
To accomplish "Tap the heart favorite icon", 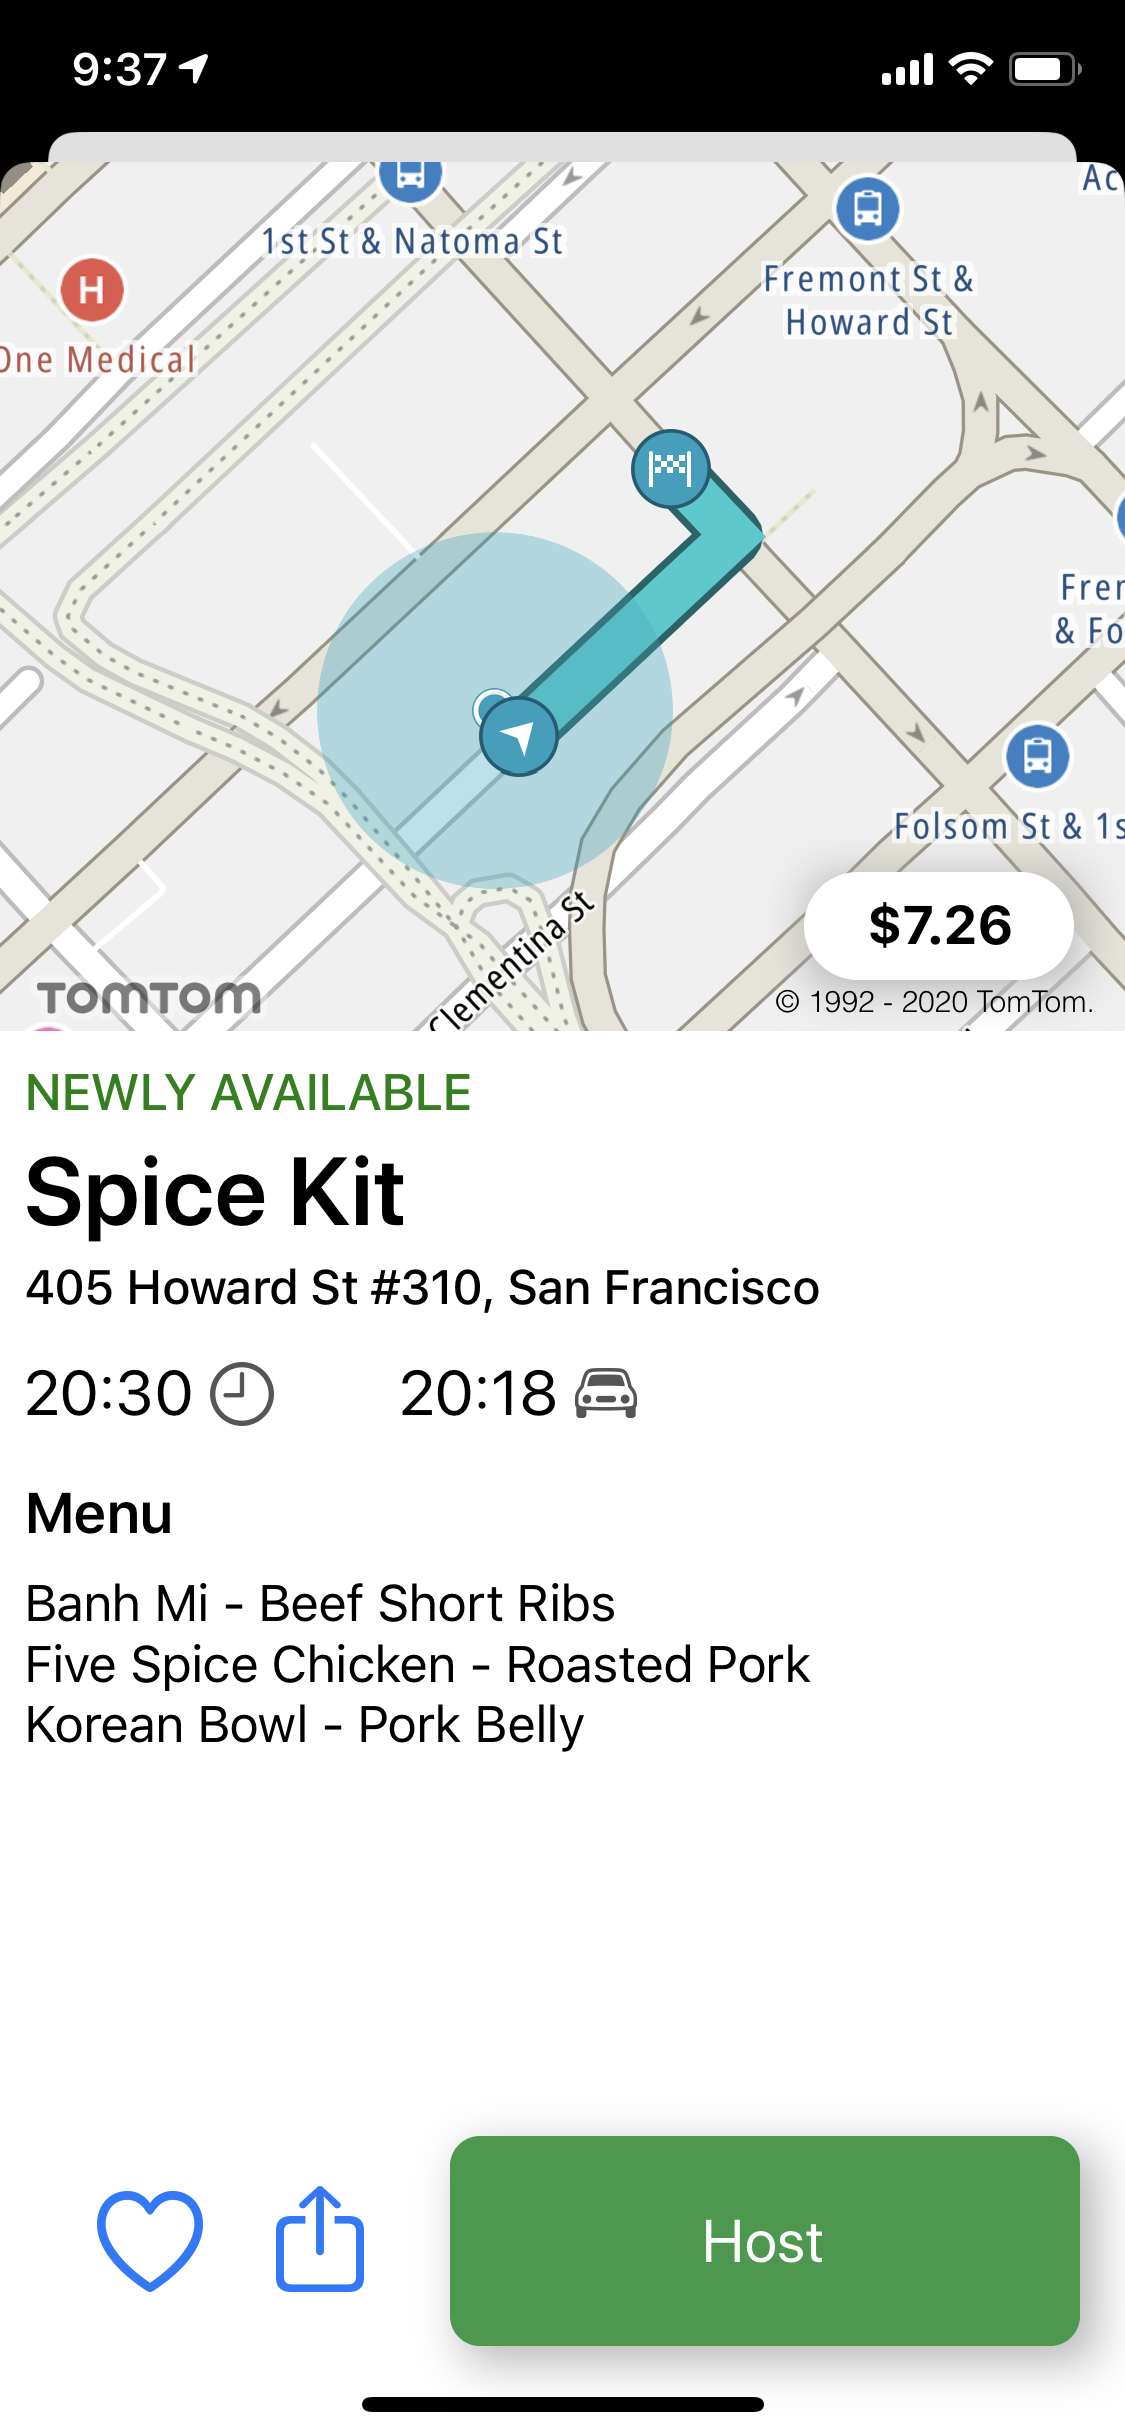I will [x=150, y=2240].
